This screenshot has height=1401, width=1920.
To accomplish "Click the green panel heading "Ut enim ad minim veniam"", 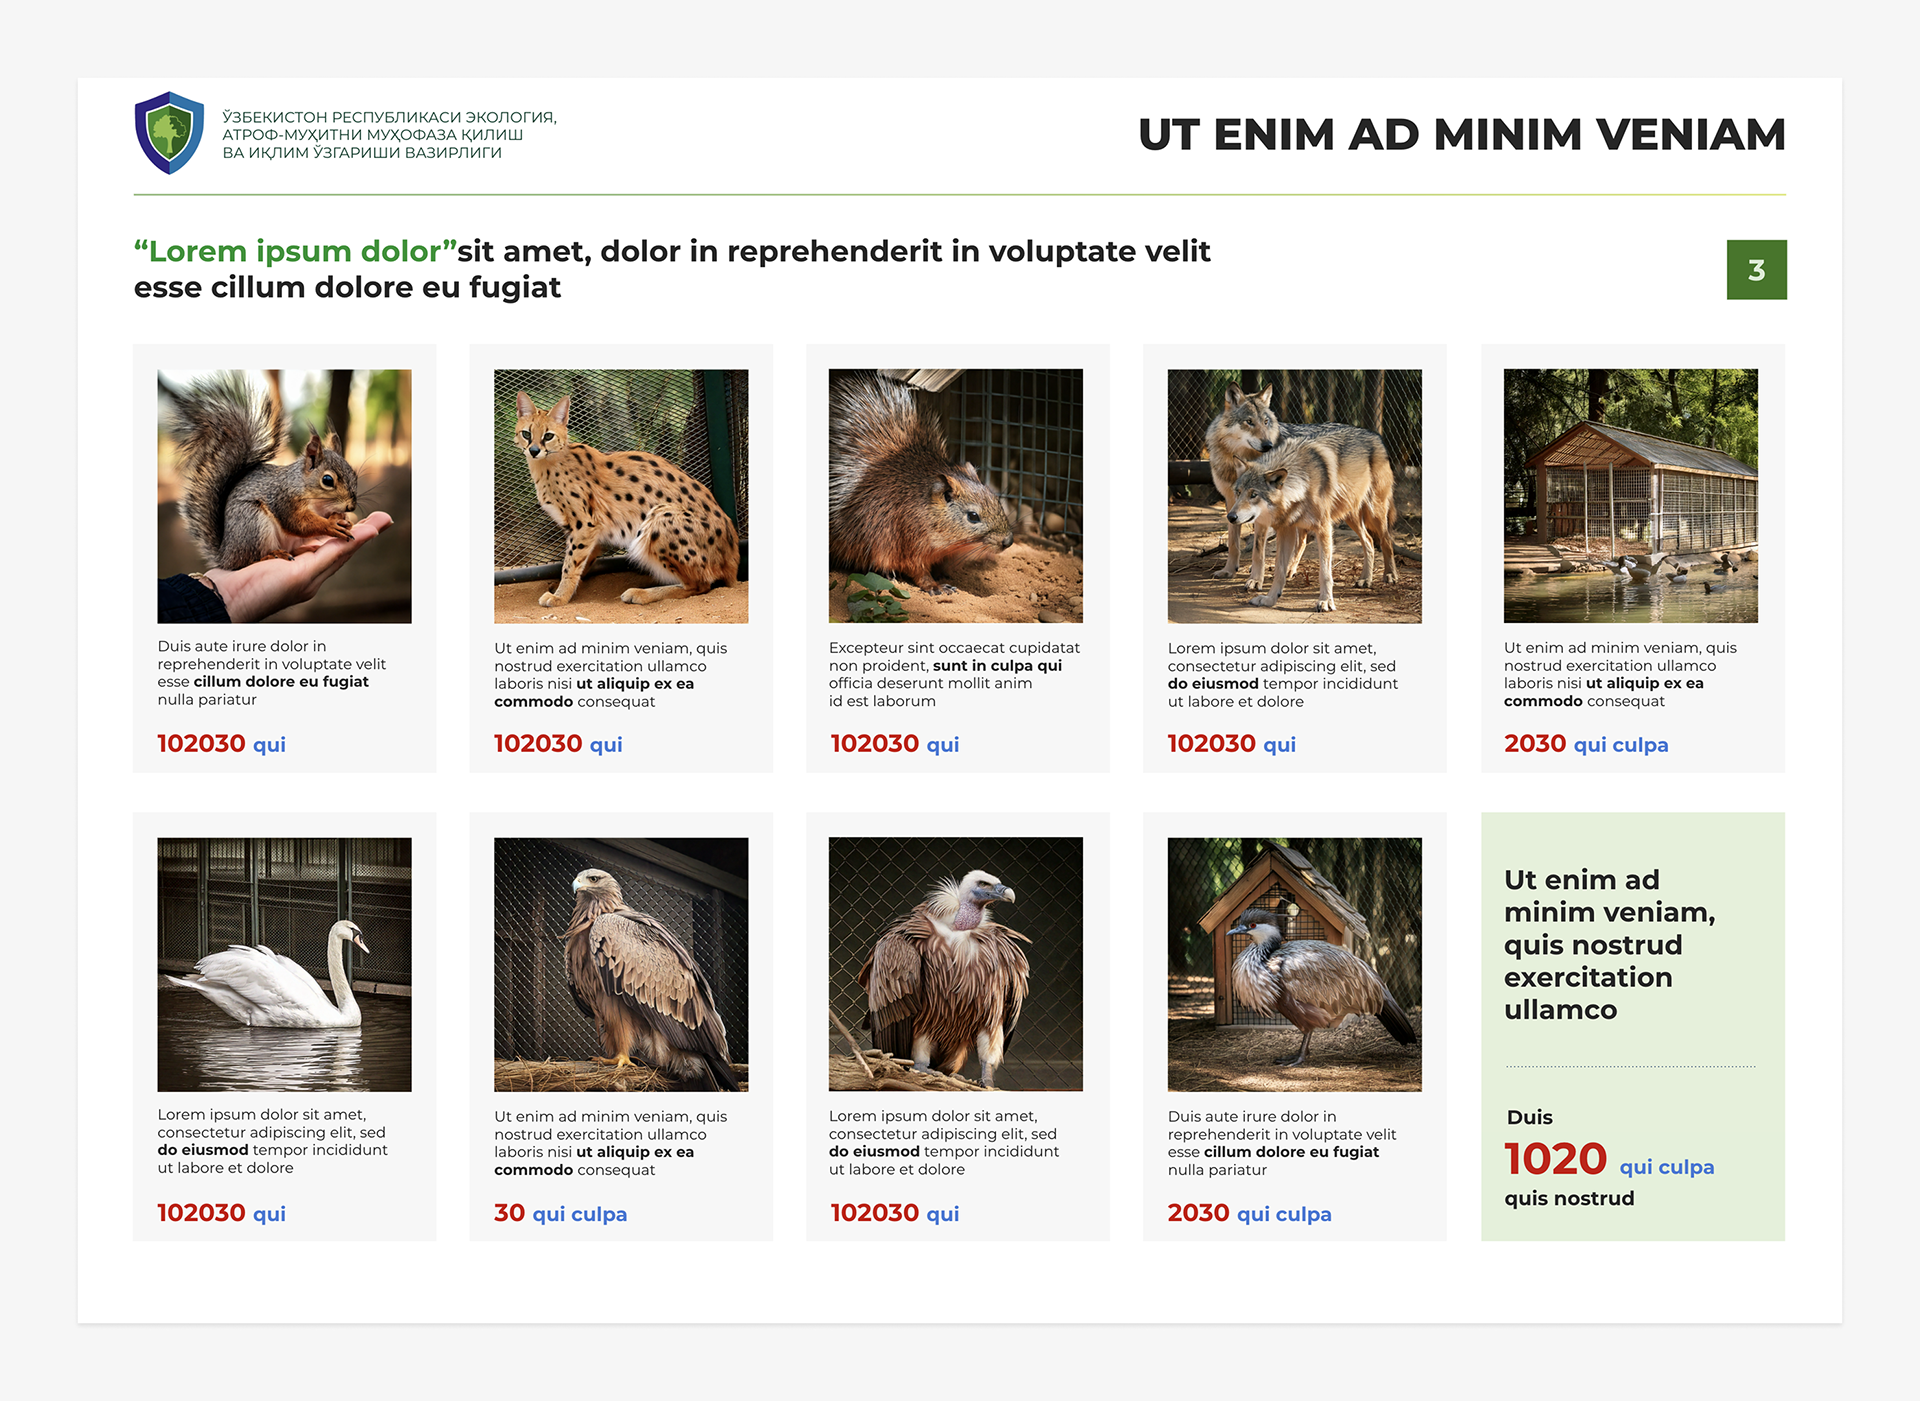I will [x=1608, y=944].
